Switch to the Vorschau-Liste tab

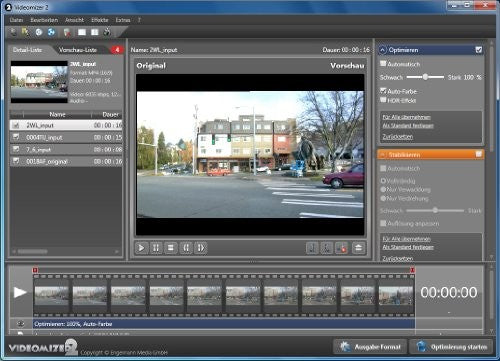pos(78,50)
